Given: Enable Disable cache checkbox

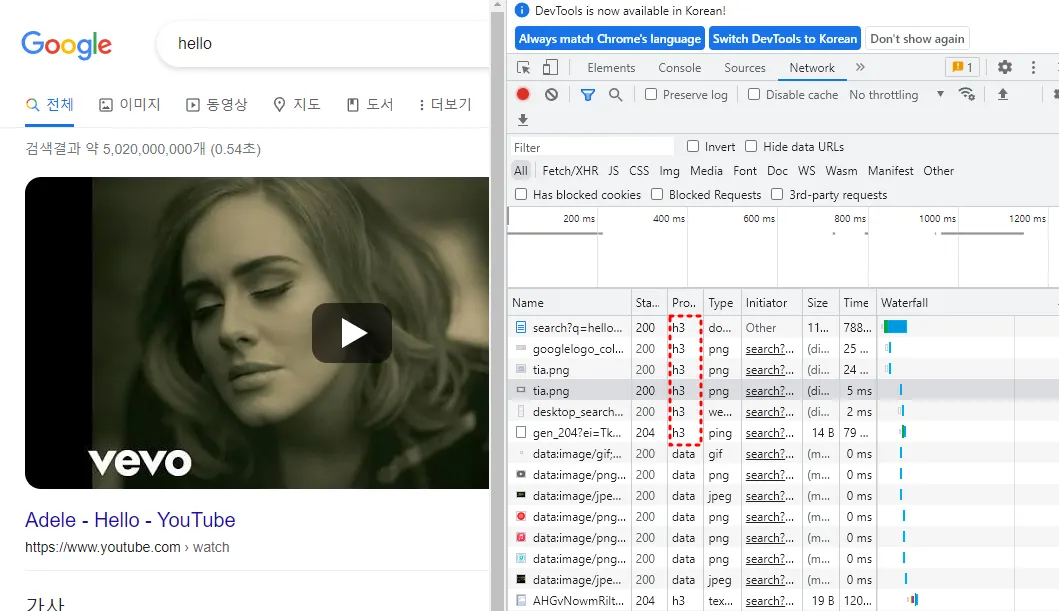Looking at the screenshot, I should [754, 95].
